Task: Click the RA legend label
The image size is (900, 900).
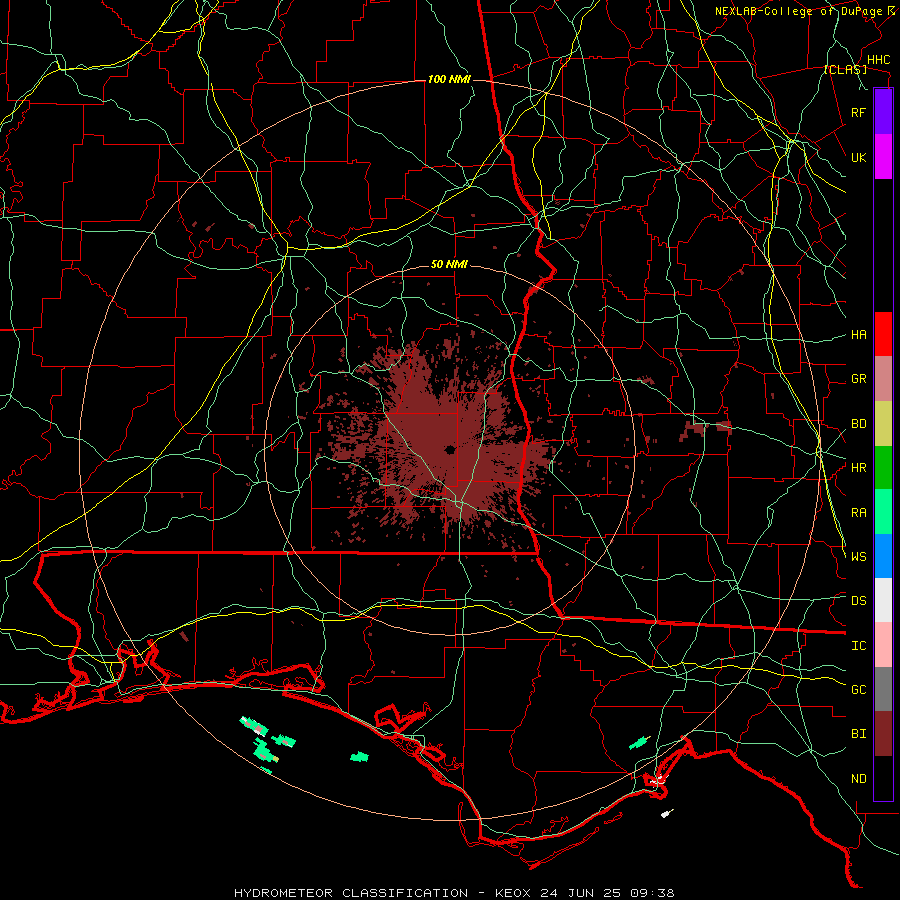Action: tap(858, 513)
